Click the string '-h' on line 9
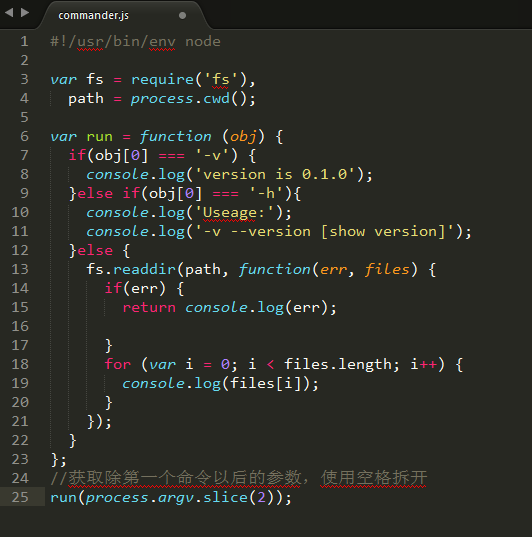This screenshot has width=532, height=537. [266, 193]
